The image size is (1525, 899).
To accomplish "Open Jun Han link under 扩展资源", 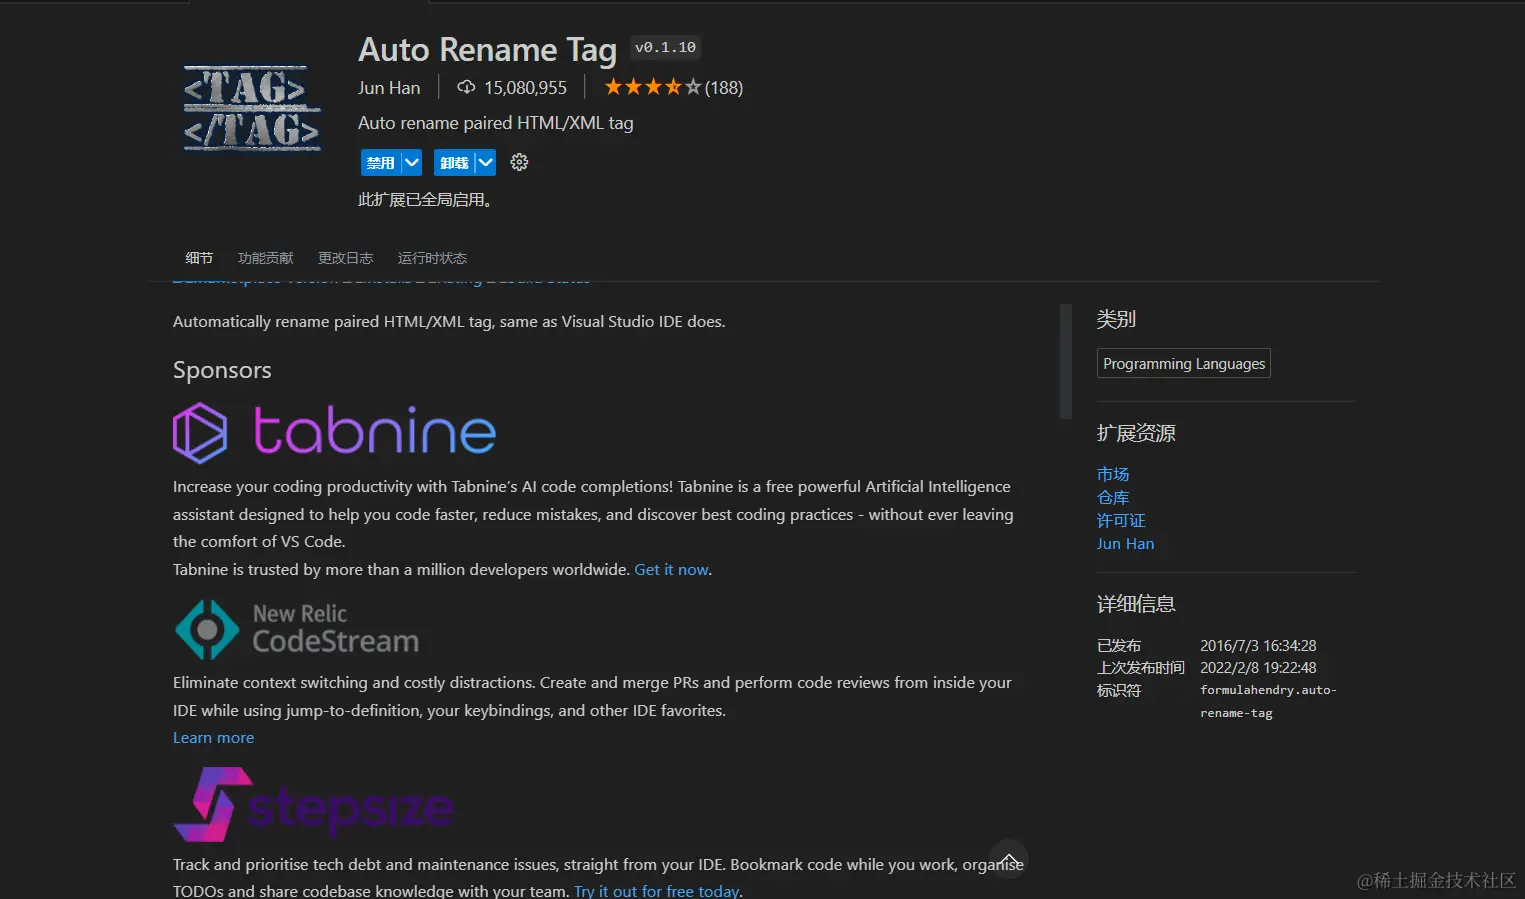I will (x=1125, y=543).
